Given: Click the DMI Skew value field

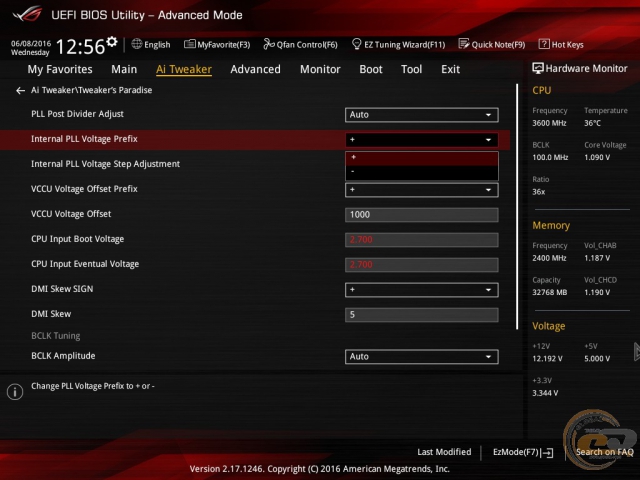Looking at the screenshot, I should click(422, 315).
